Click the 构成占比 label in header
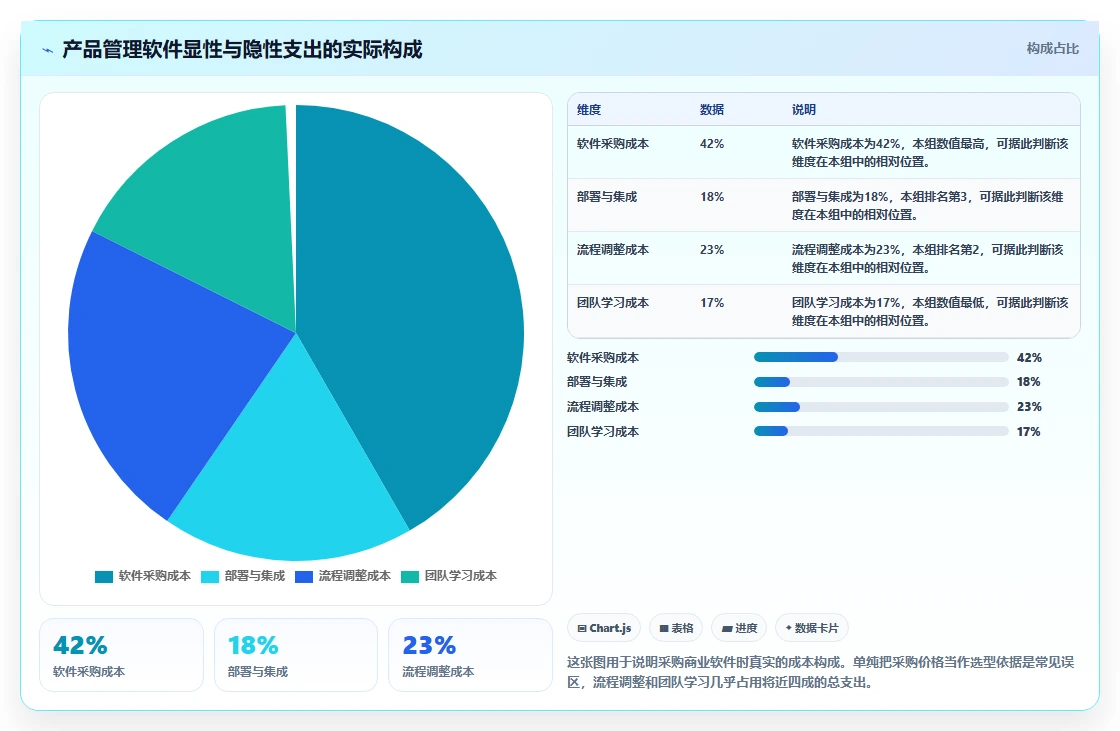Screen dimensions: 1120x731 (x=1052, y=49)
